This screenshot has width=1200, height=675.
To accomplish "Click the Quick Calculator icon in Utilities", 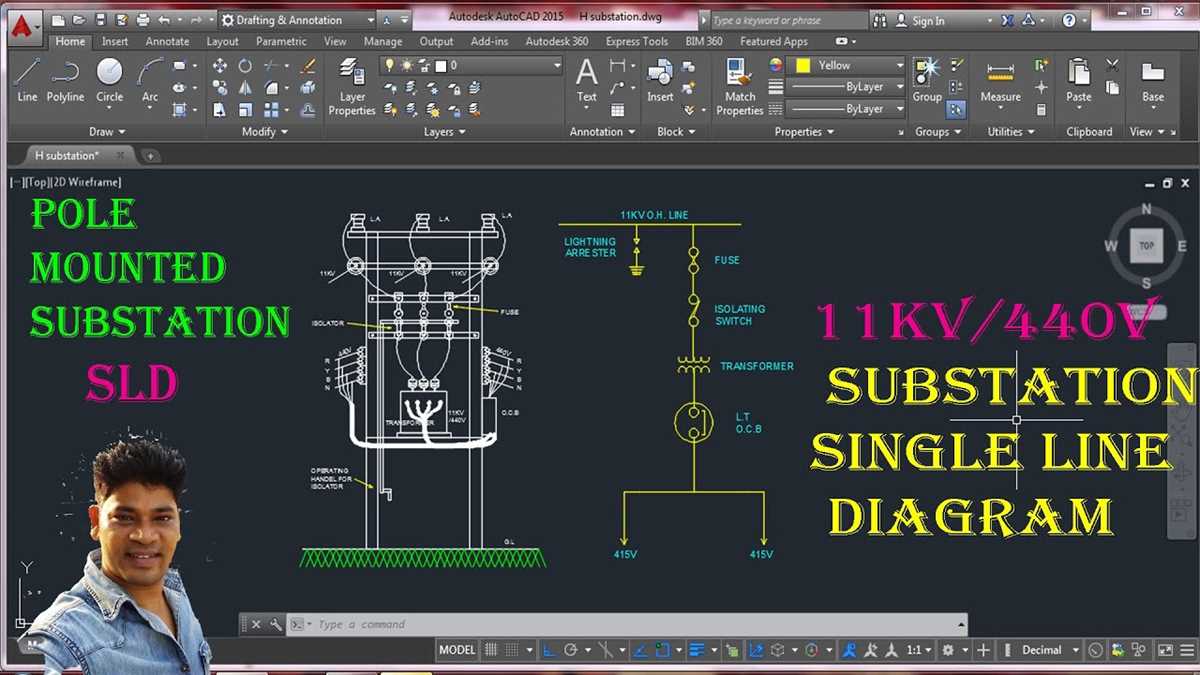I will [1041, 109].
